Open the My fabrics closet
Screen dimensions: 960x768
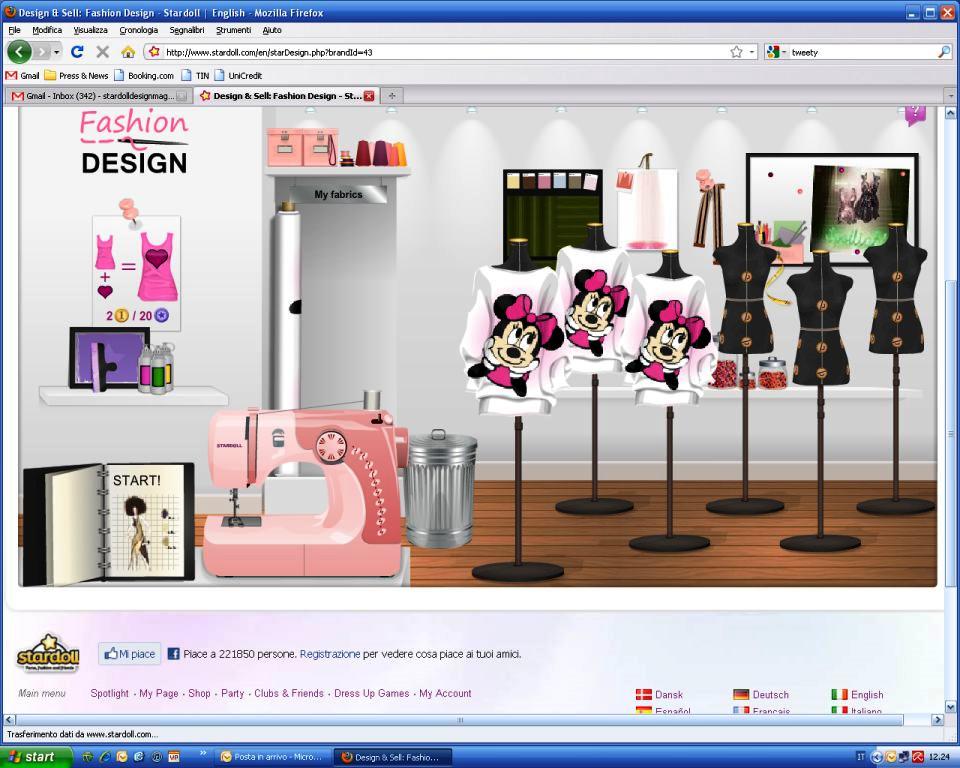338,194
